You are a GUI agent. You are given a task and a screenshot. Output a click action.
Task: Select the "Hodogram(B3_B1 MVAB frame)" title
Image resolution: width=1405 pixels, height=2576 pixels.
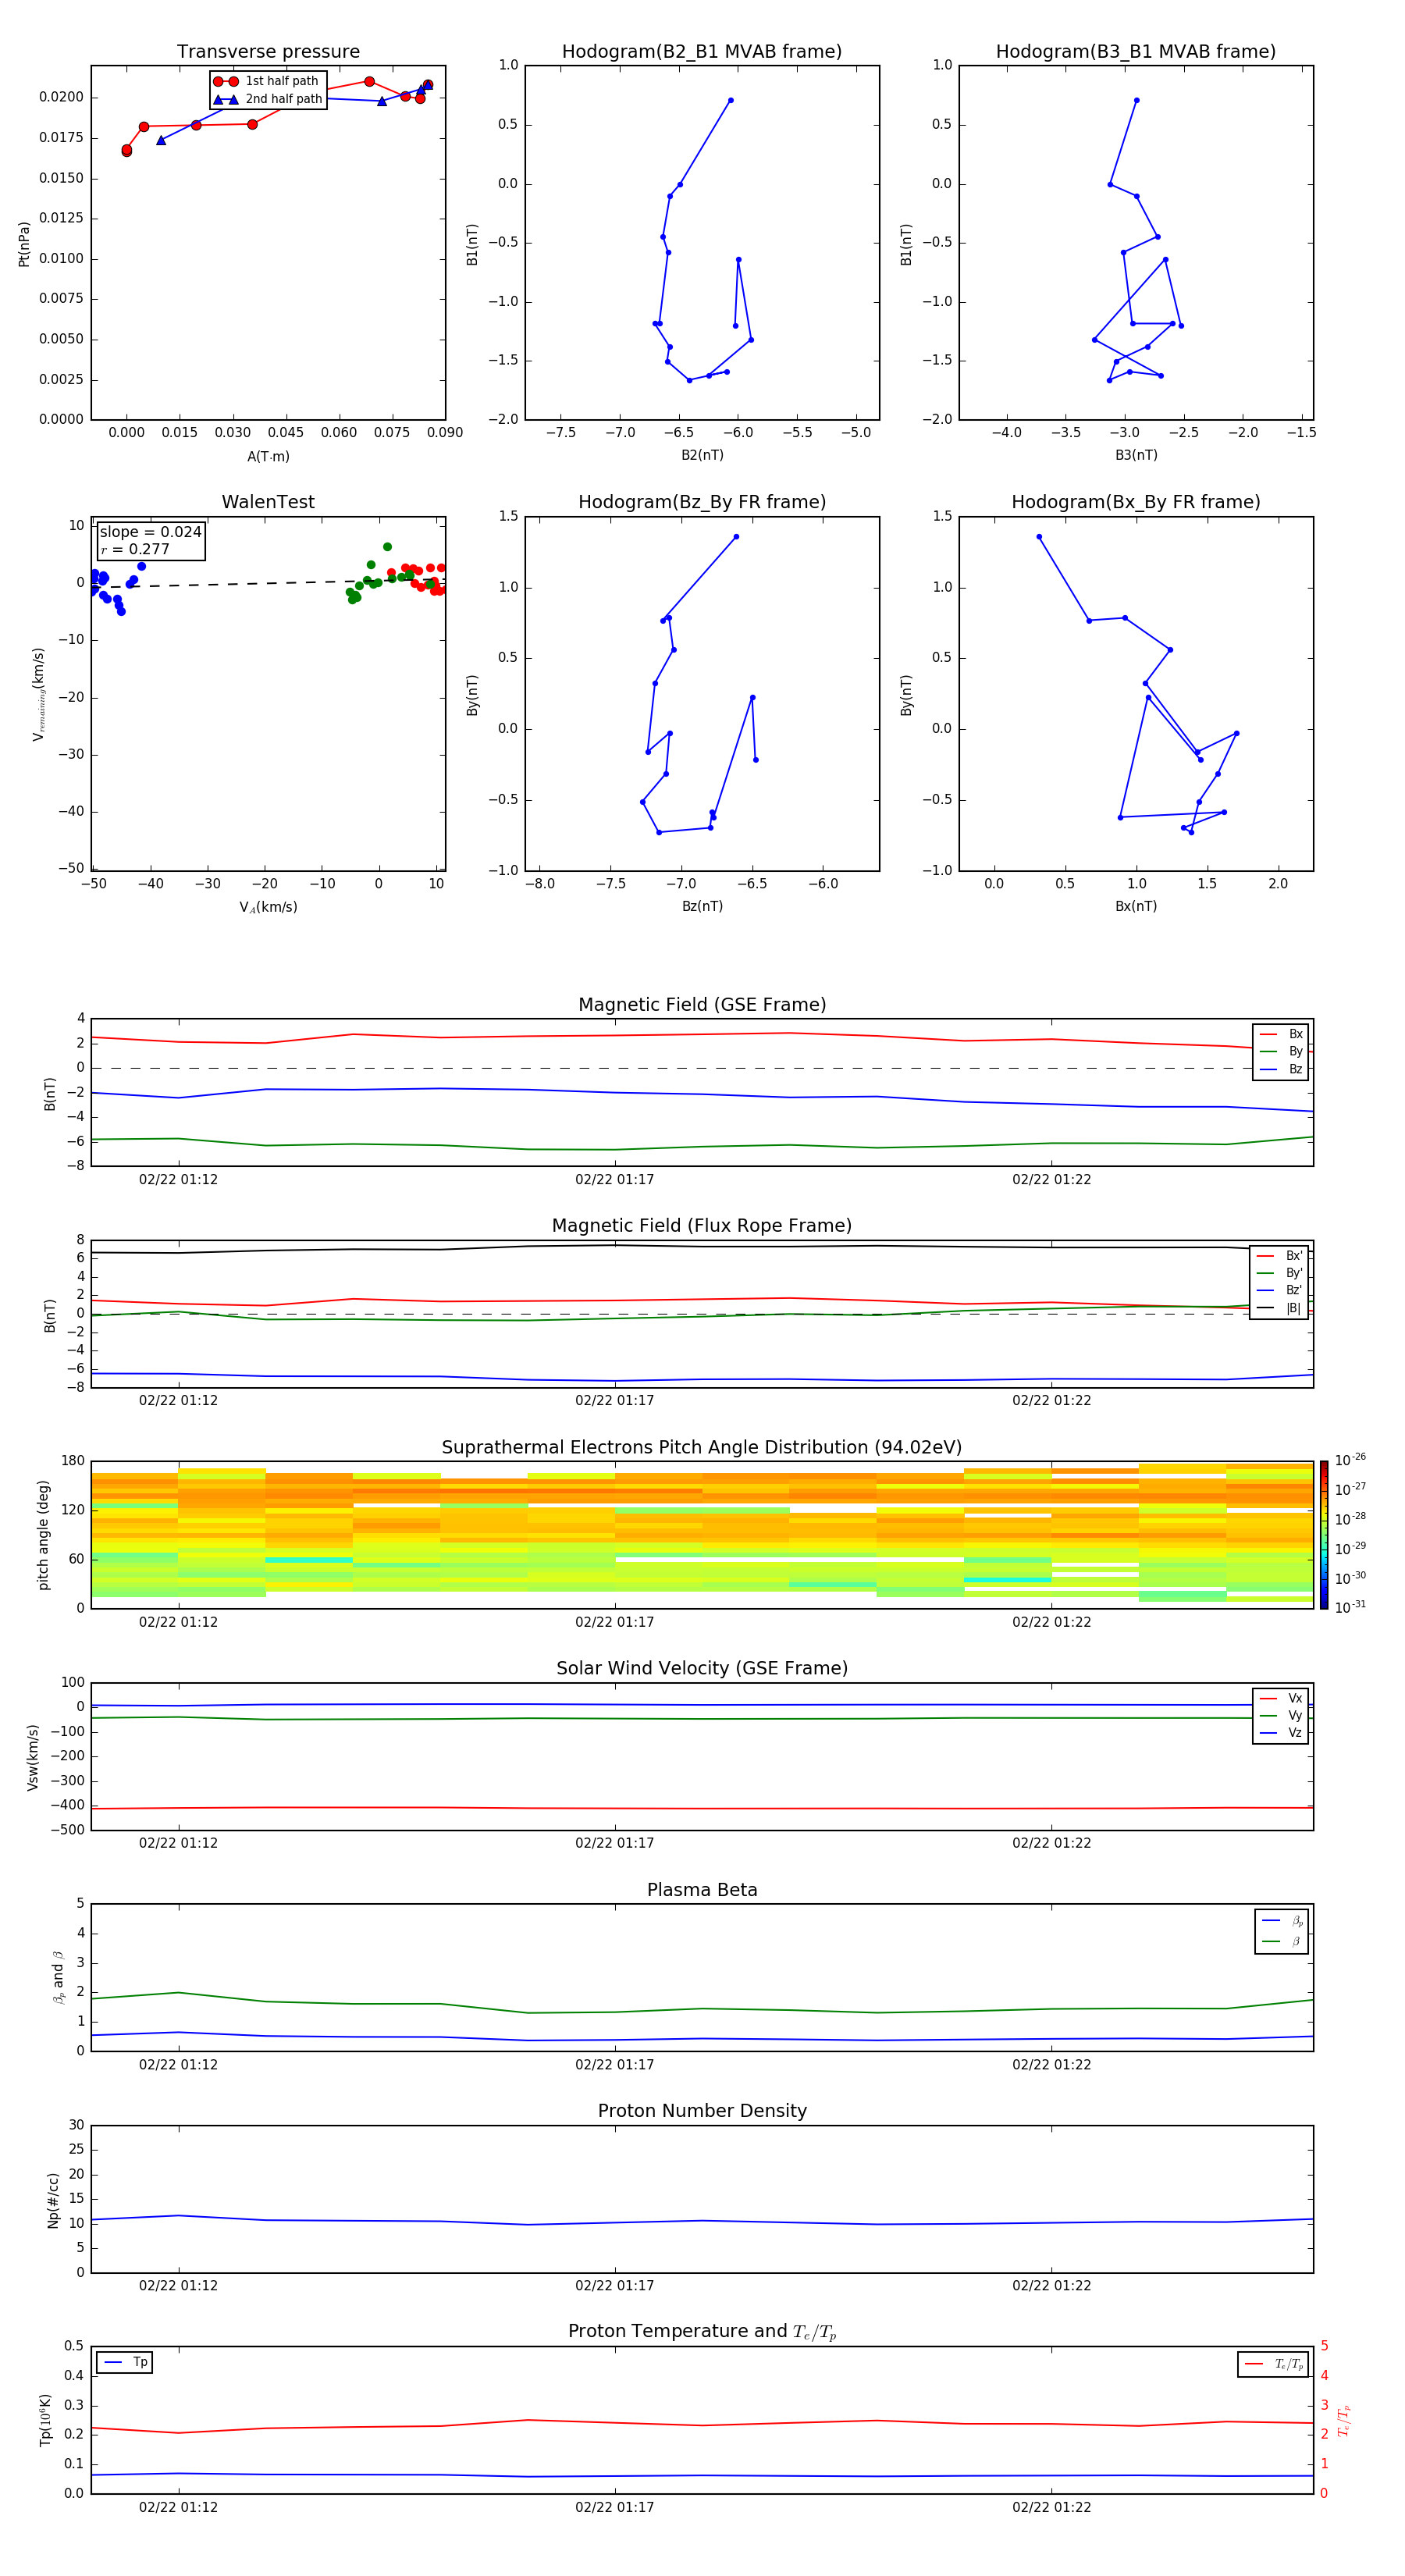tap(1136, 51)
